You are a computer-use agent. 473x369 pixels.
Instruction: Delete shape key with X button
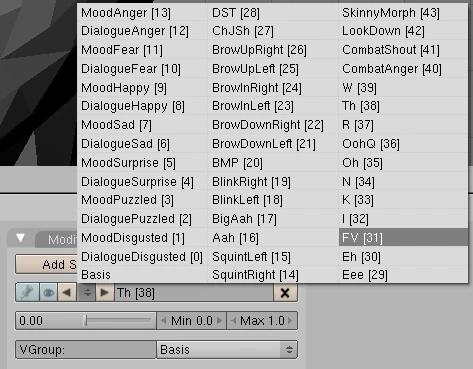click(x=285, y=293)
